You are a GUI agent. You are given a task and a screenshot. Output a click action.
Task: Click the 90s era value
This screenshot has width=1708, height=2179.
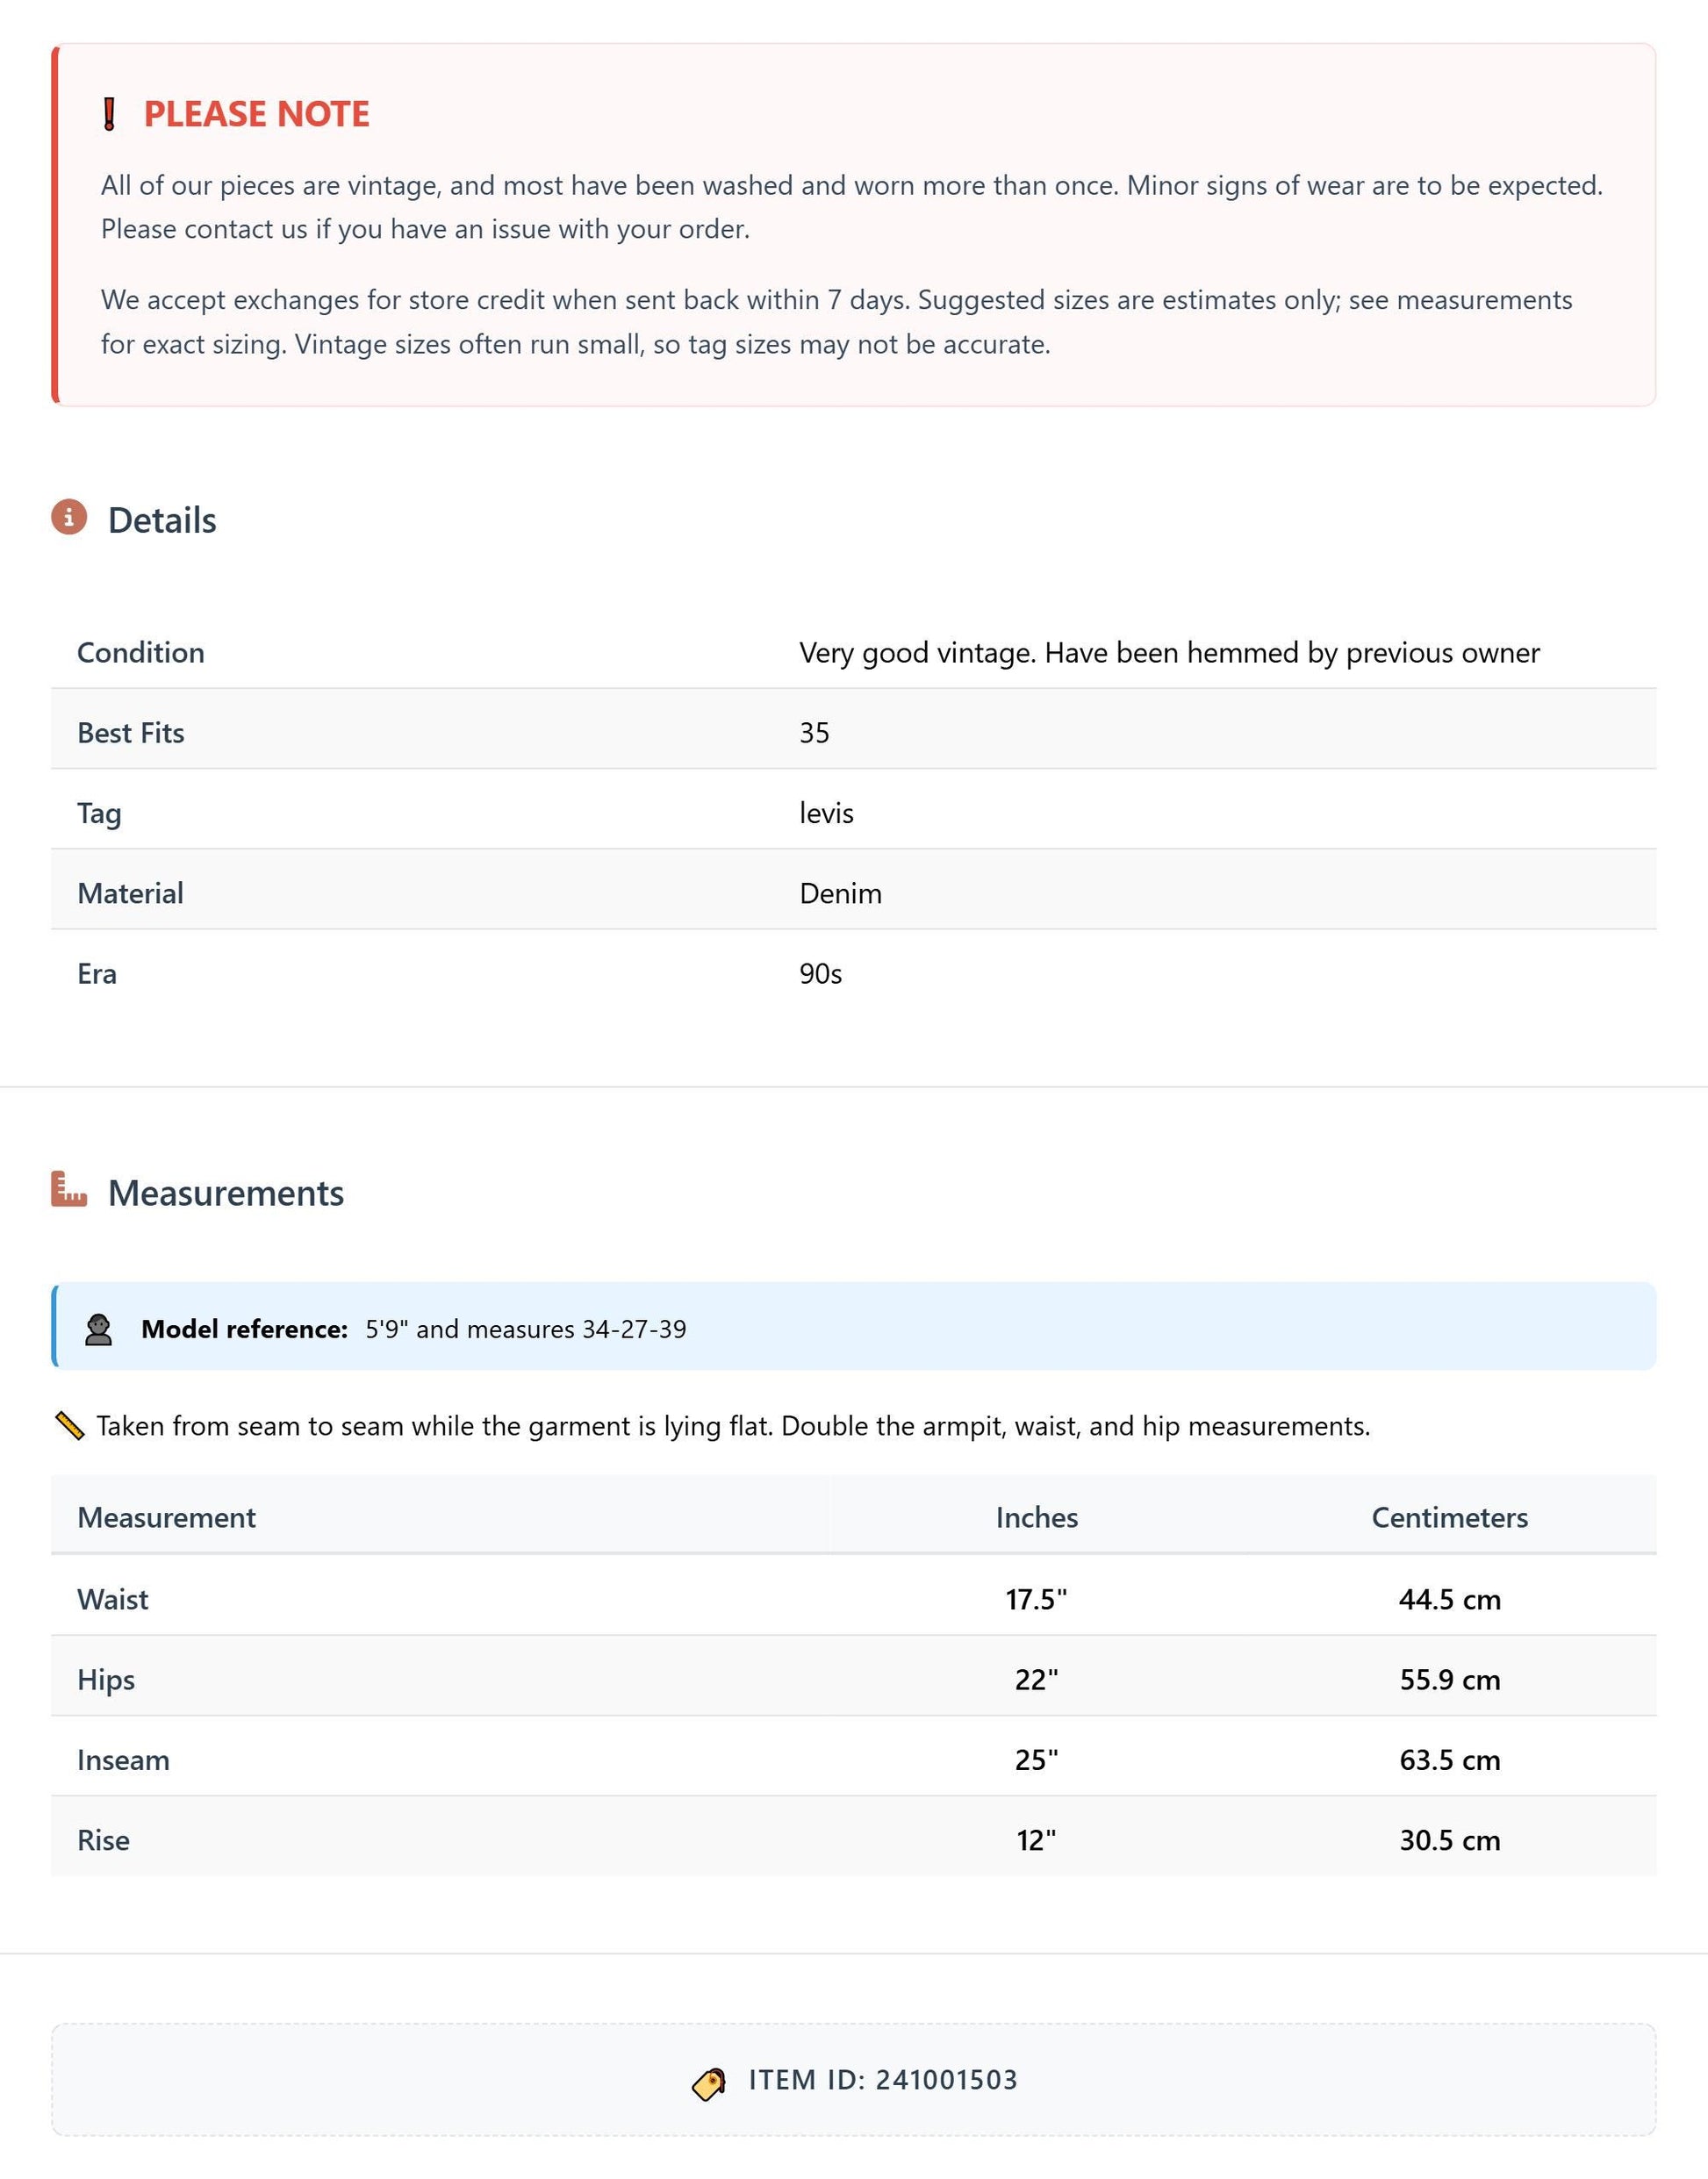[820, 974]
